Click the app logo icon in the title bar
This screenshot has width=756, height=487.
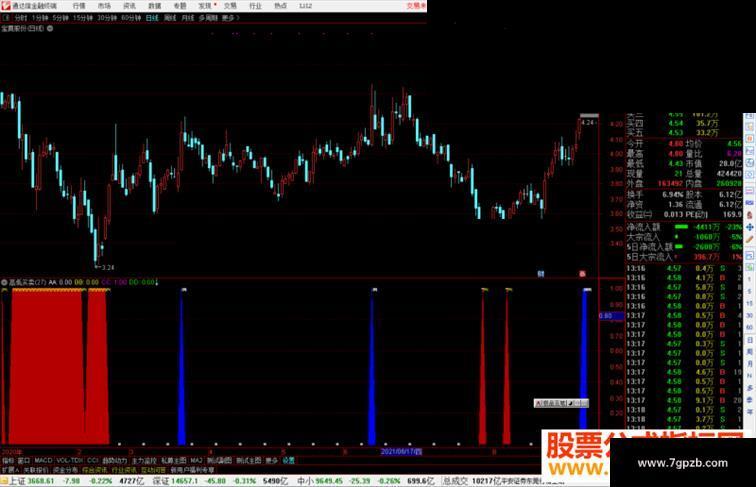6,6
